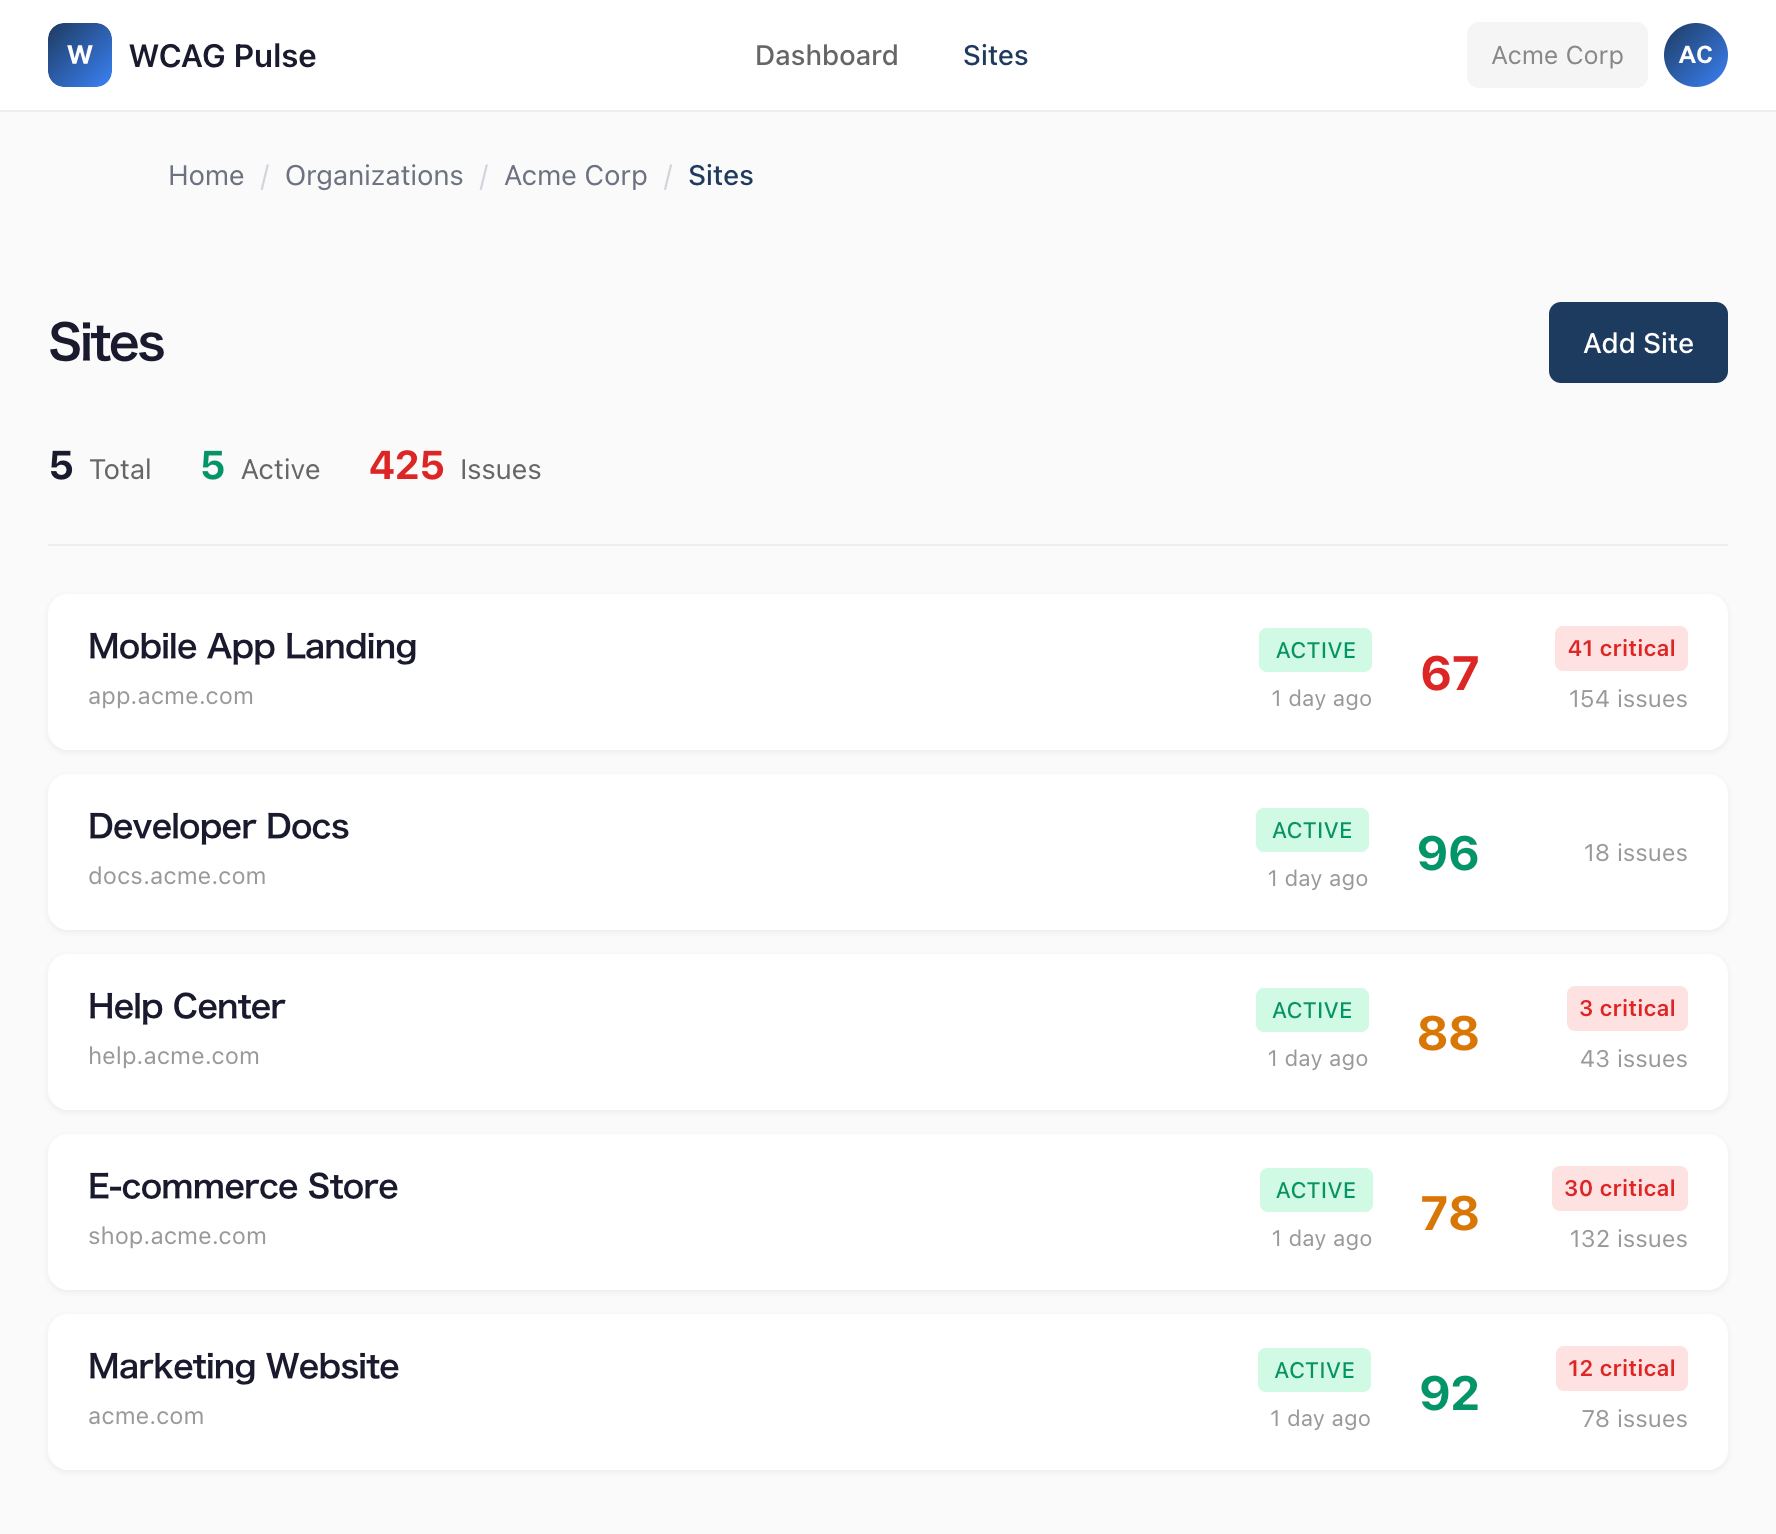Switch to the Sites tab
The height and width of the screenshot is (1534, 1776).
tap(995, 55)
